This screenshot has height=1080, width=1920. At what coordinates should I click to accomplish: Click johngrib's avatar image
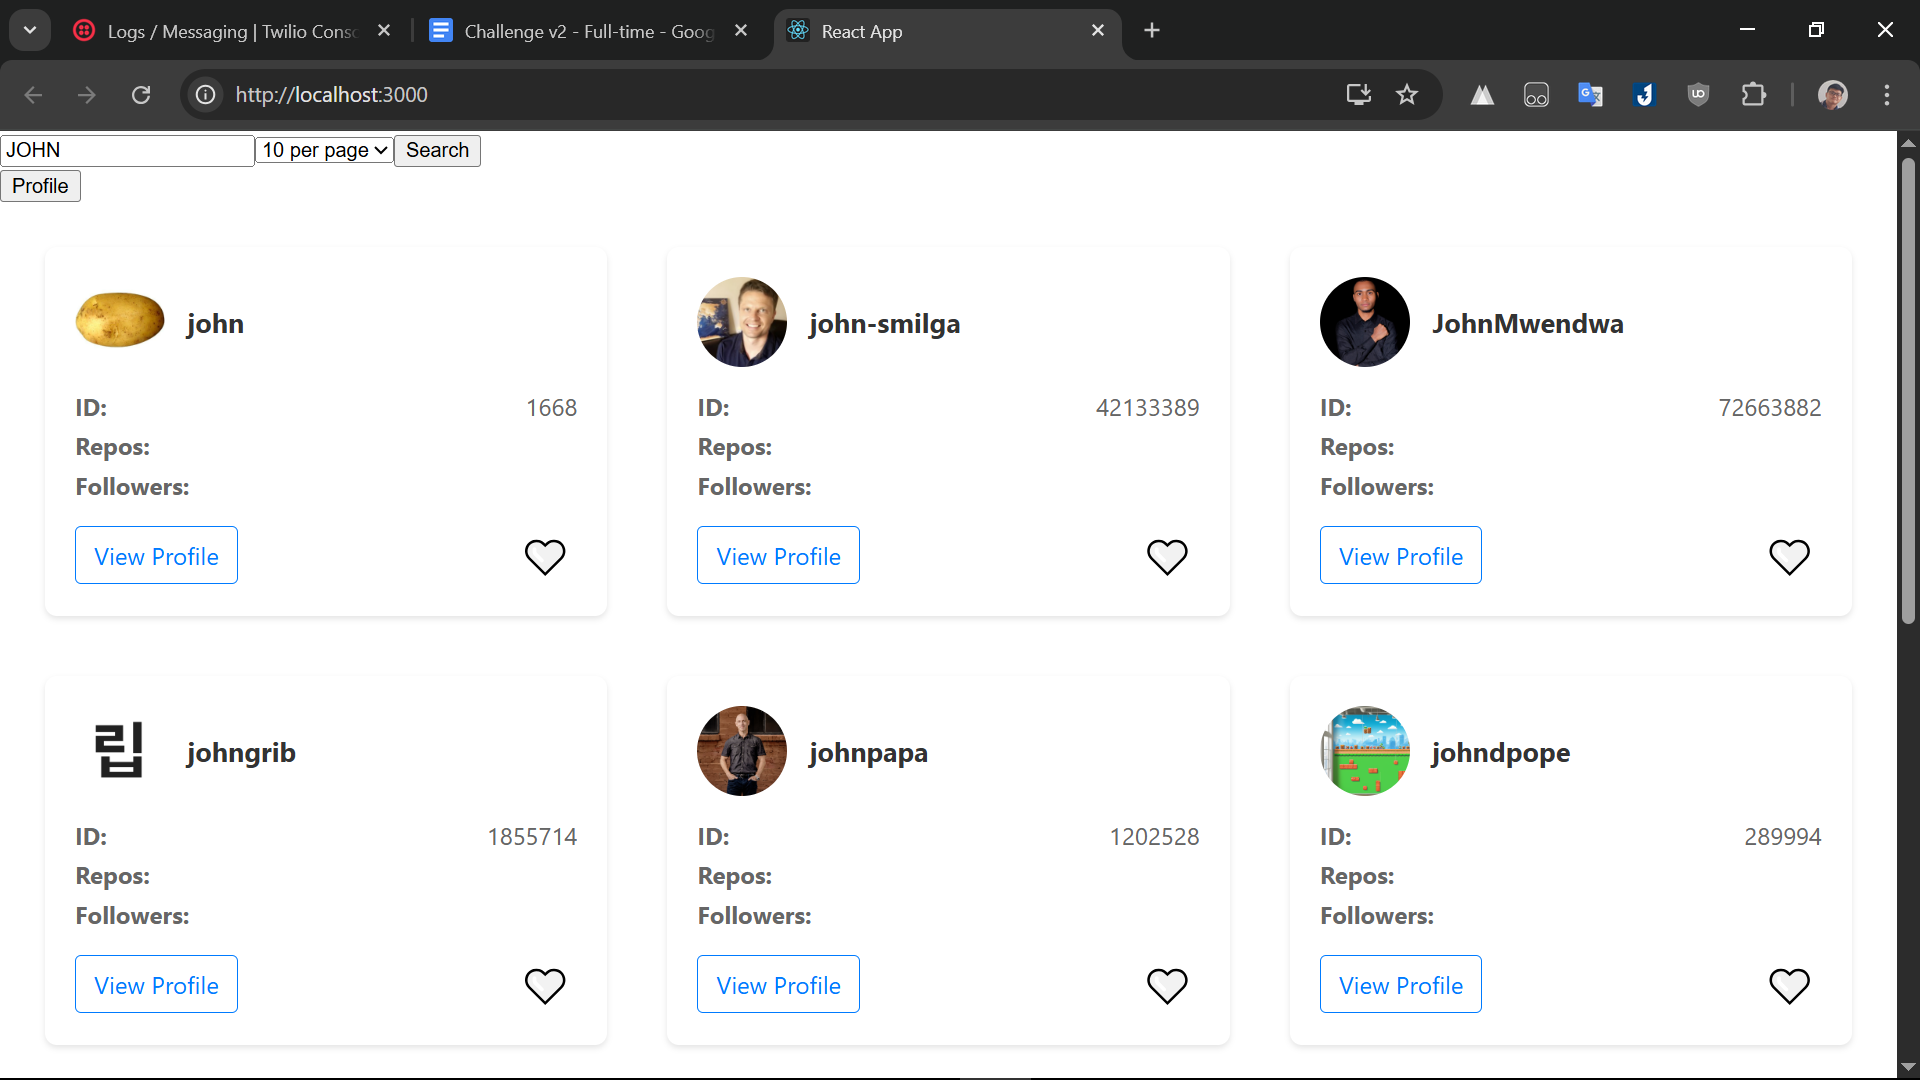click(x=120, y=751)
